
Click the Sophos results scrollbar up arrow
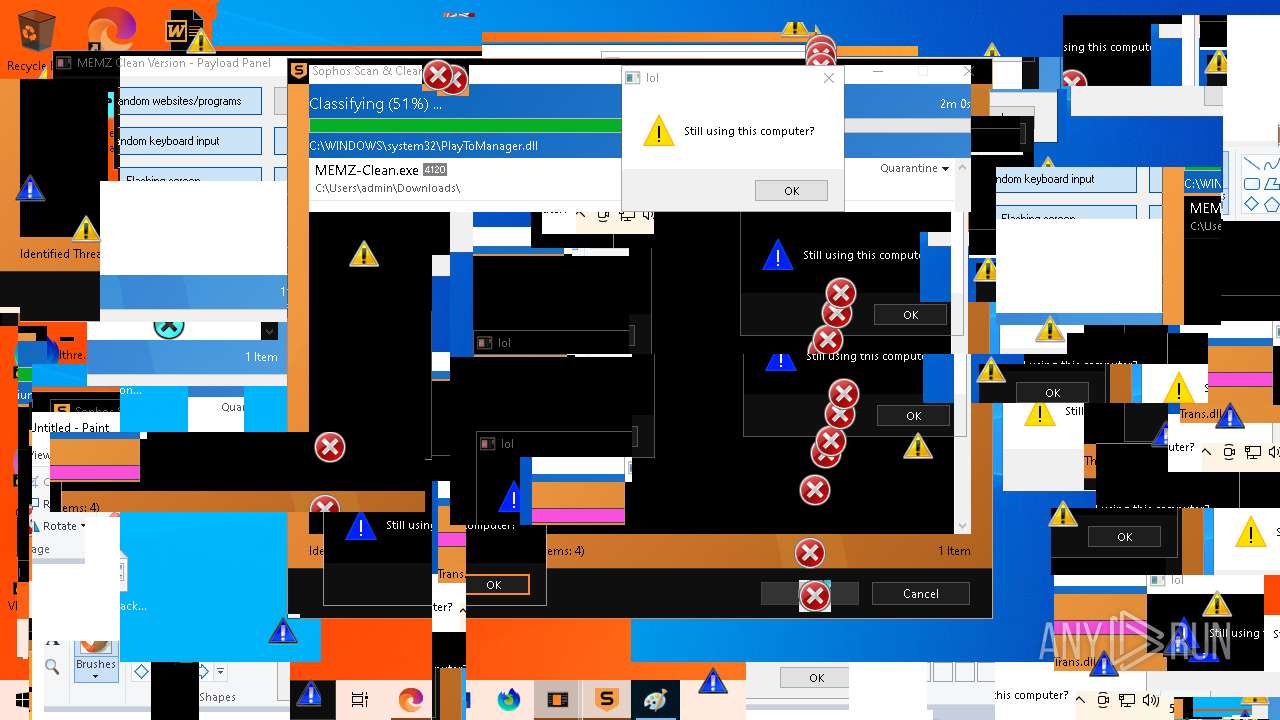point(963,168)
